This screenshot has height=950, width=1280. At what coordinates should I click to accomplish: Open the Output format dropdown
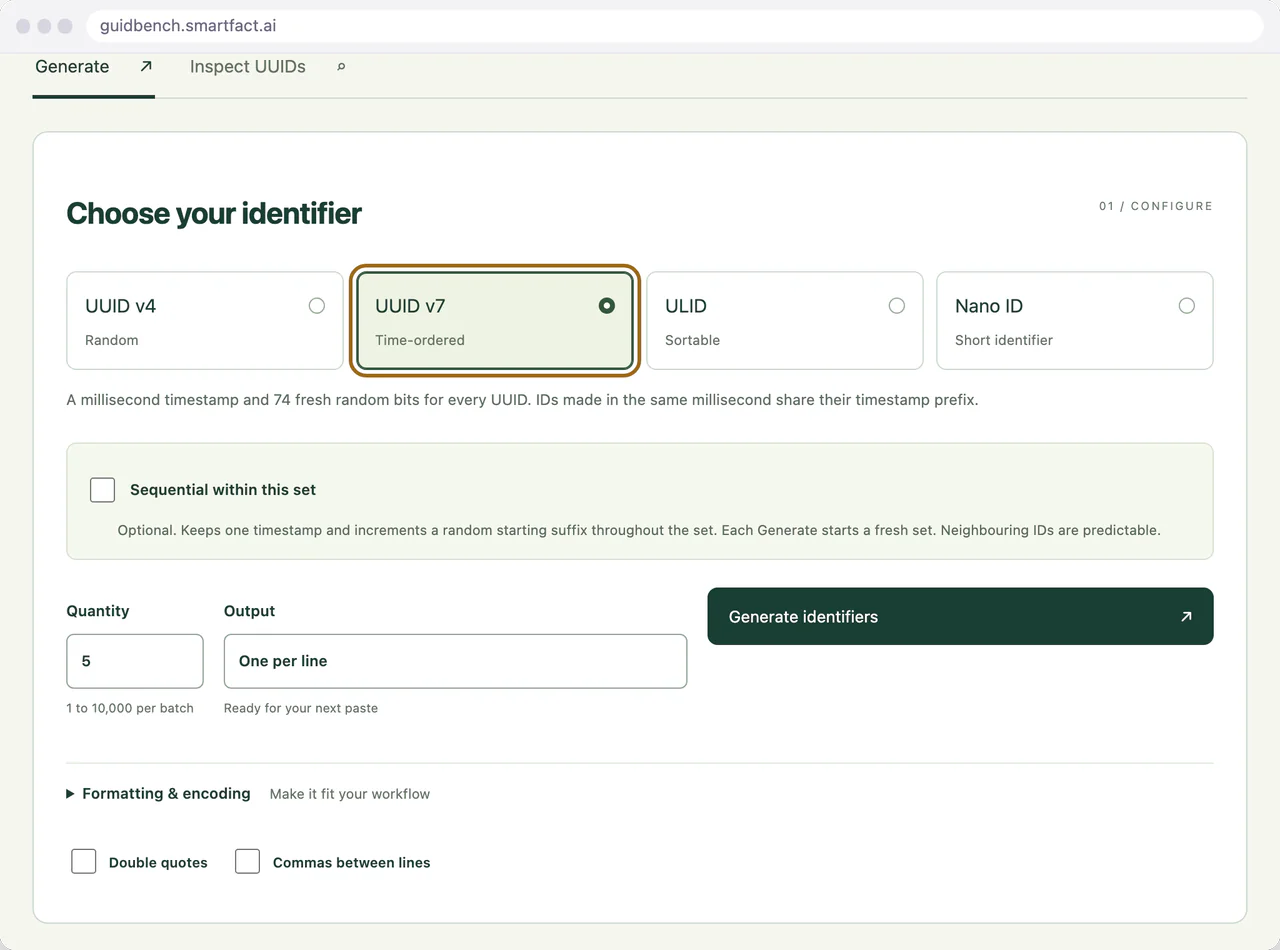(x=455, y=661)
